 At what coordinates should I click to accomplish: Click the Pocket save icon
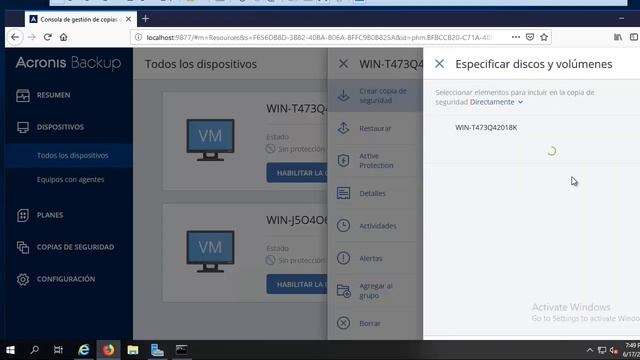point(530,37)
